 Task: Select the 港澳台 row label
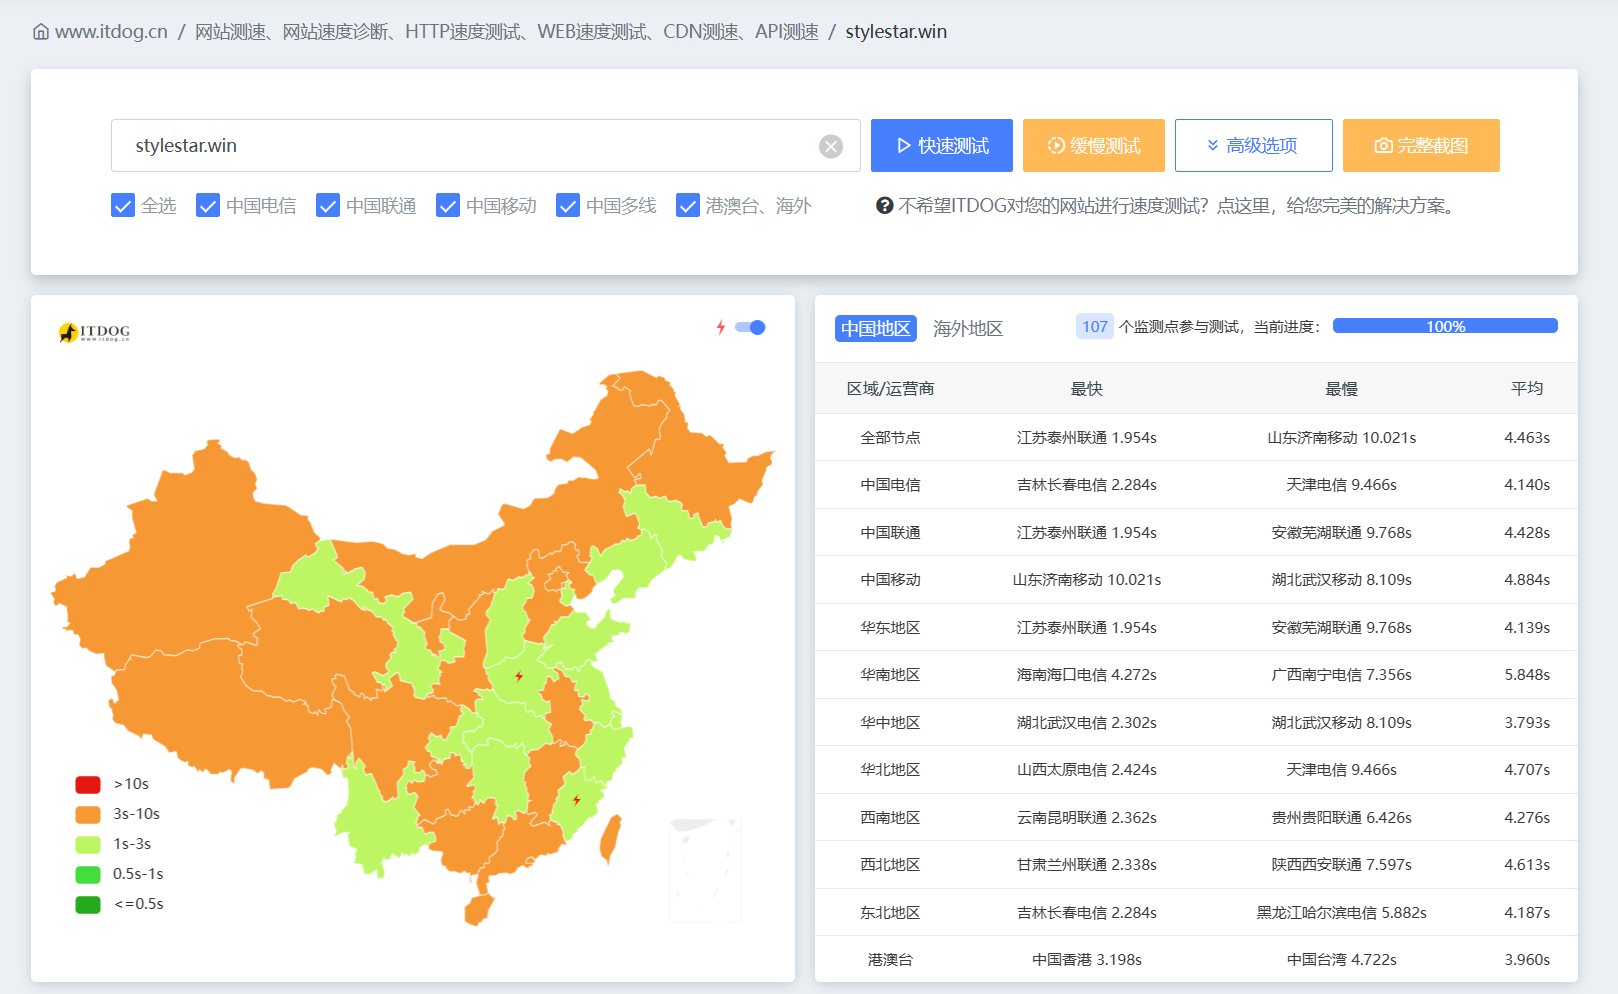890,960
